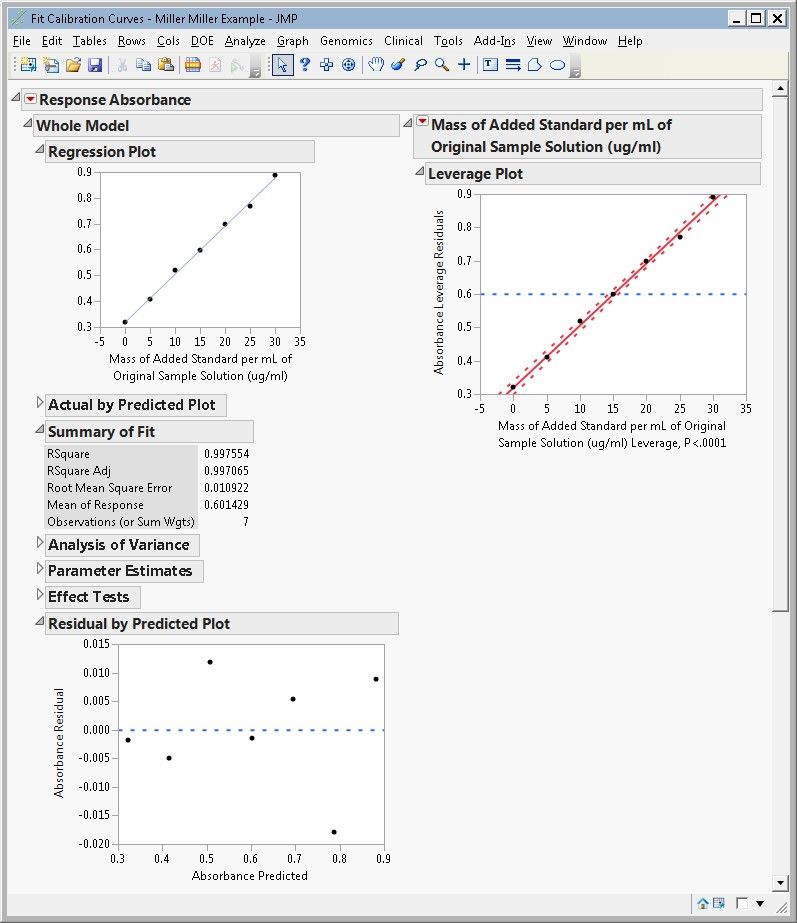Click the home window icon in status bar

[x=702, y=903]
